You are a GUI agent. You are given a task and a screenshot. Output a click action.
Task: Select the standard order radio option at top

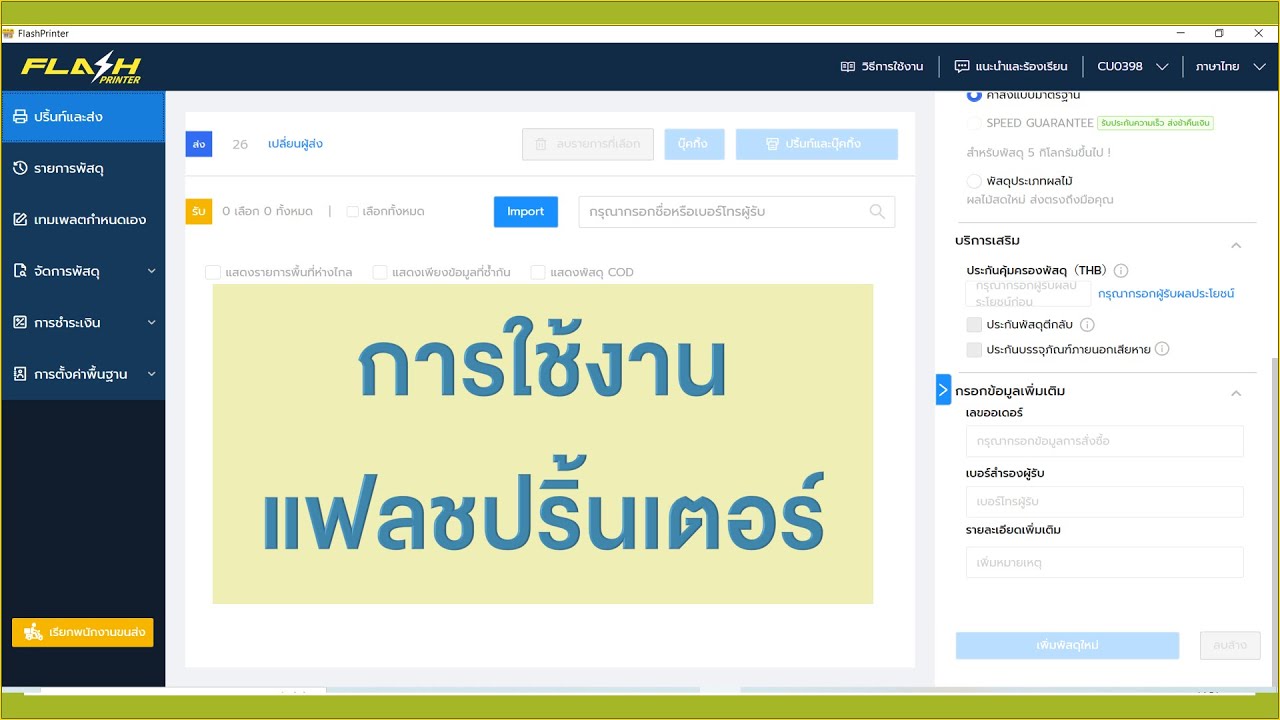point(974,96)
